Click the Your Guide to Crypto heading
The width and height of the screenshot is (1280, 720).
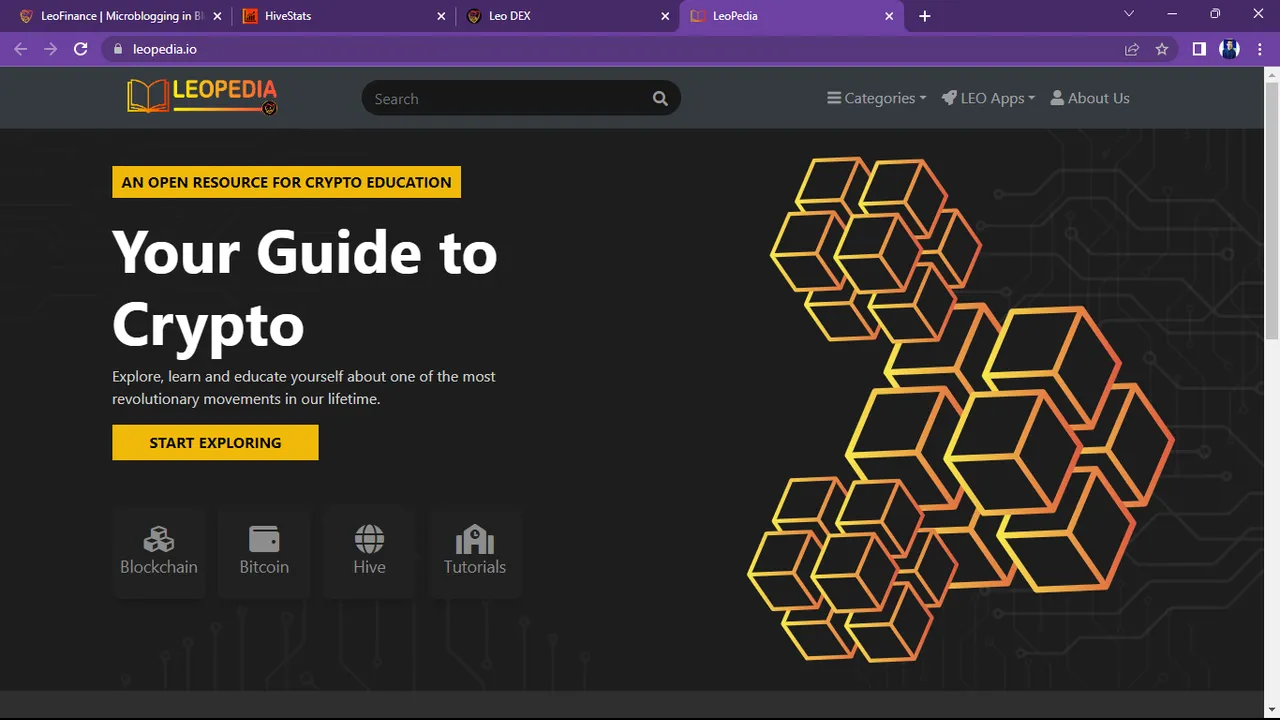[x=305, y=288]
